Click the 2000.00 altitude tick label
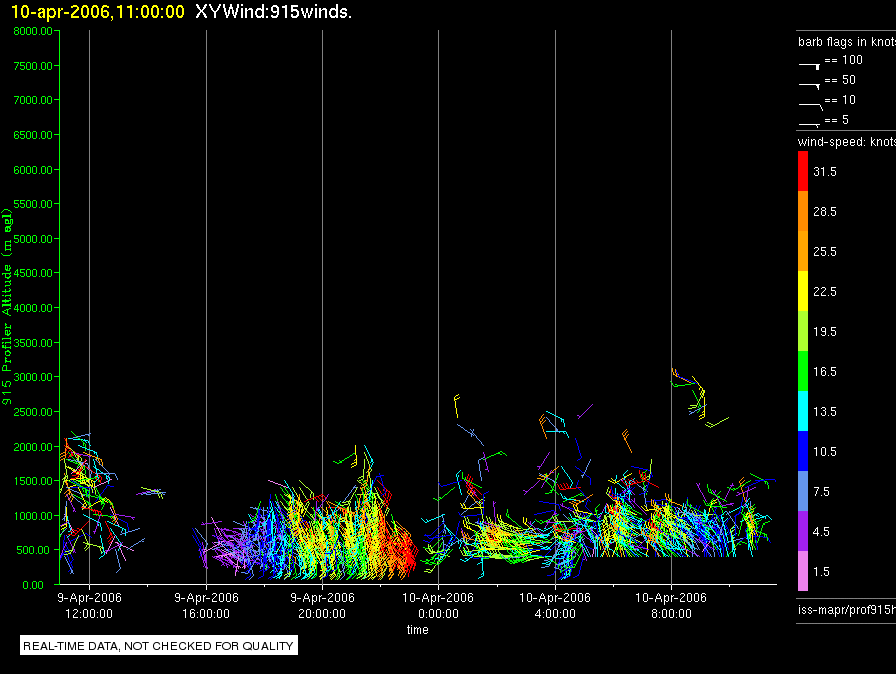This screenshot has width=896, height=674. (x=33, y=447)
